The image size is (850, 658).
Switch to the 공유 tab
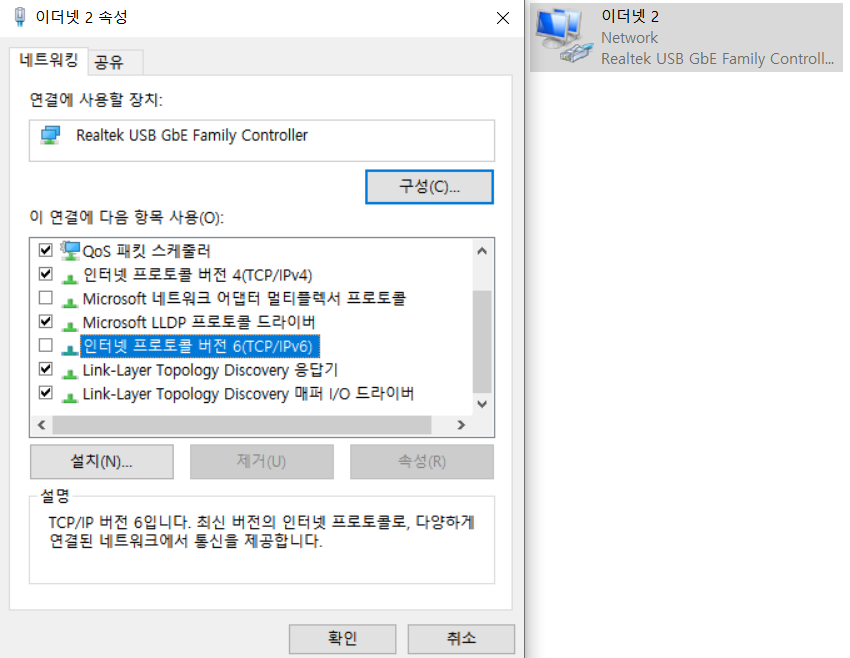(115, 62)
